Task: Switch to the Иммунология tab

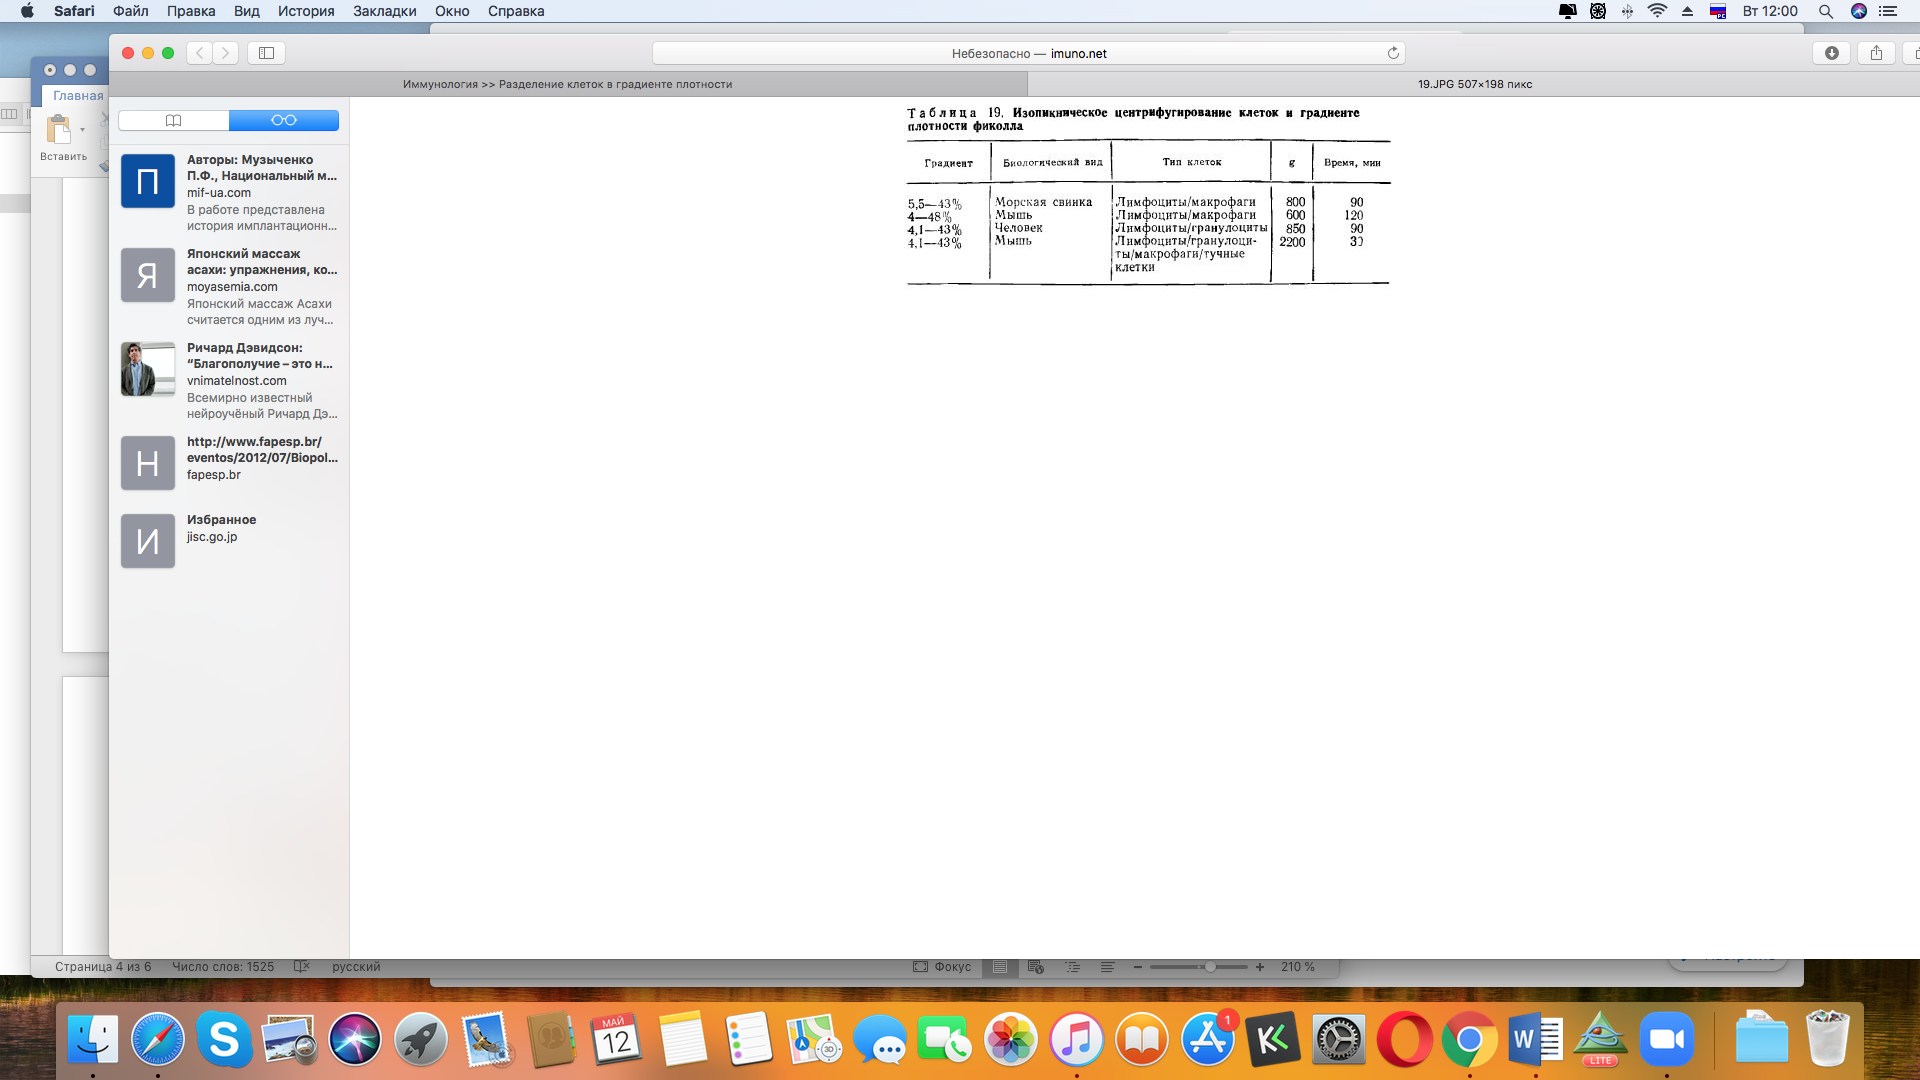Action: coord(567,84)
